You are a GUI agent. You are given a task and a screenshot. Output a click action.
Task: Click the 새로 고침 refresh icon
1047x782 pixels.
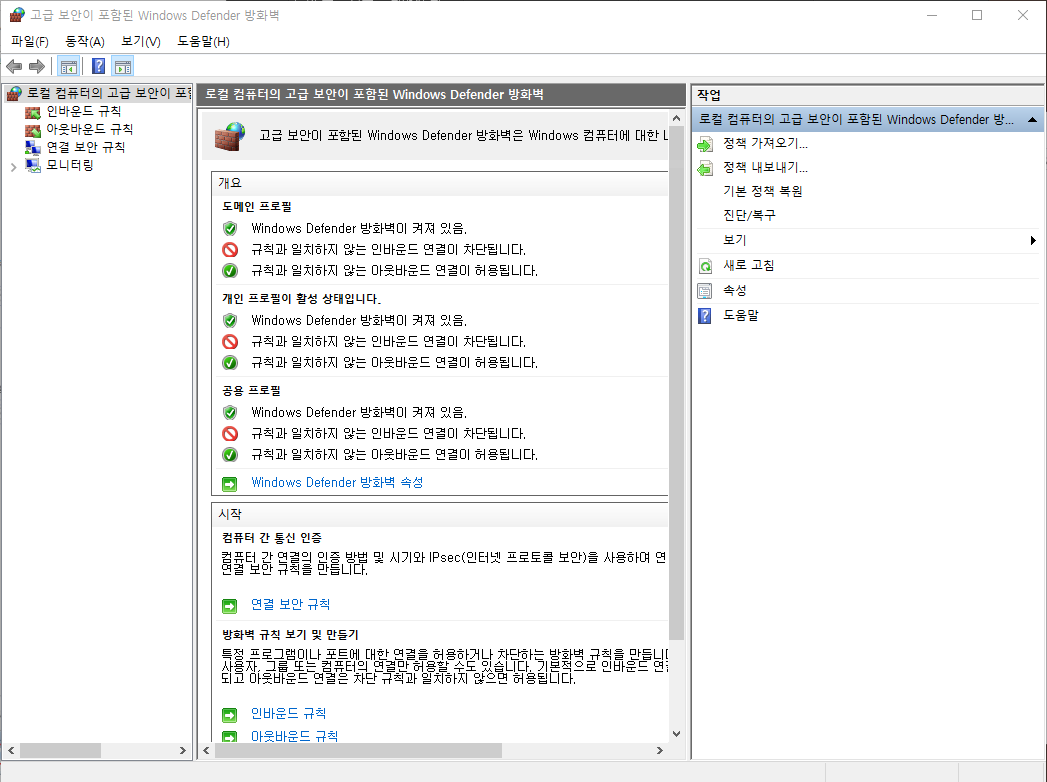click(x=704, y=265)
